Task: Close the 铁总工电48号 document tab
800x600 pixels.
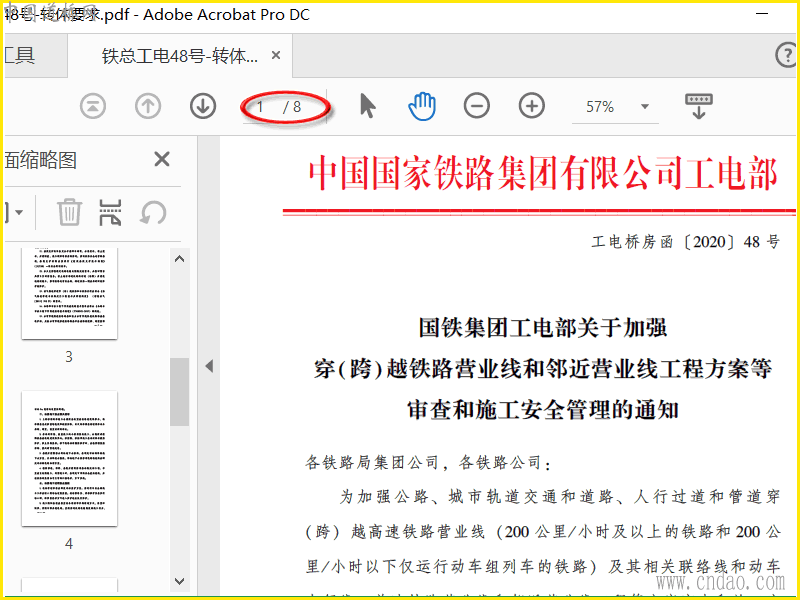Action: [276, 55]
